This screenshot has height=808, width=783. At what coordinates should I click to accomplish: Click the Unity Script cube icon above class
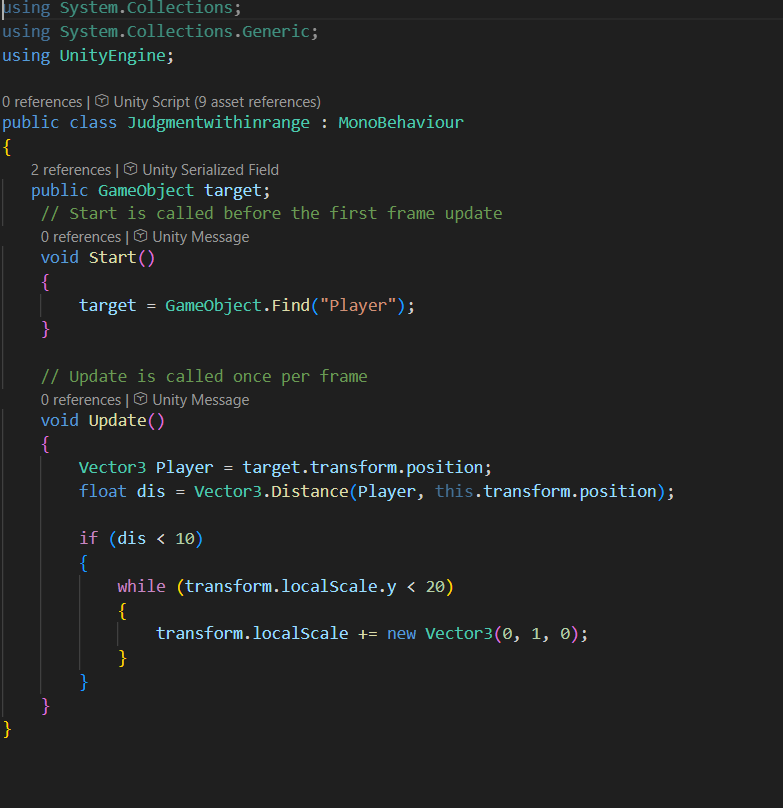(102, 102)
